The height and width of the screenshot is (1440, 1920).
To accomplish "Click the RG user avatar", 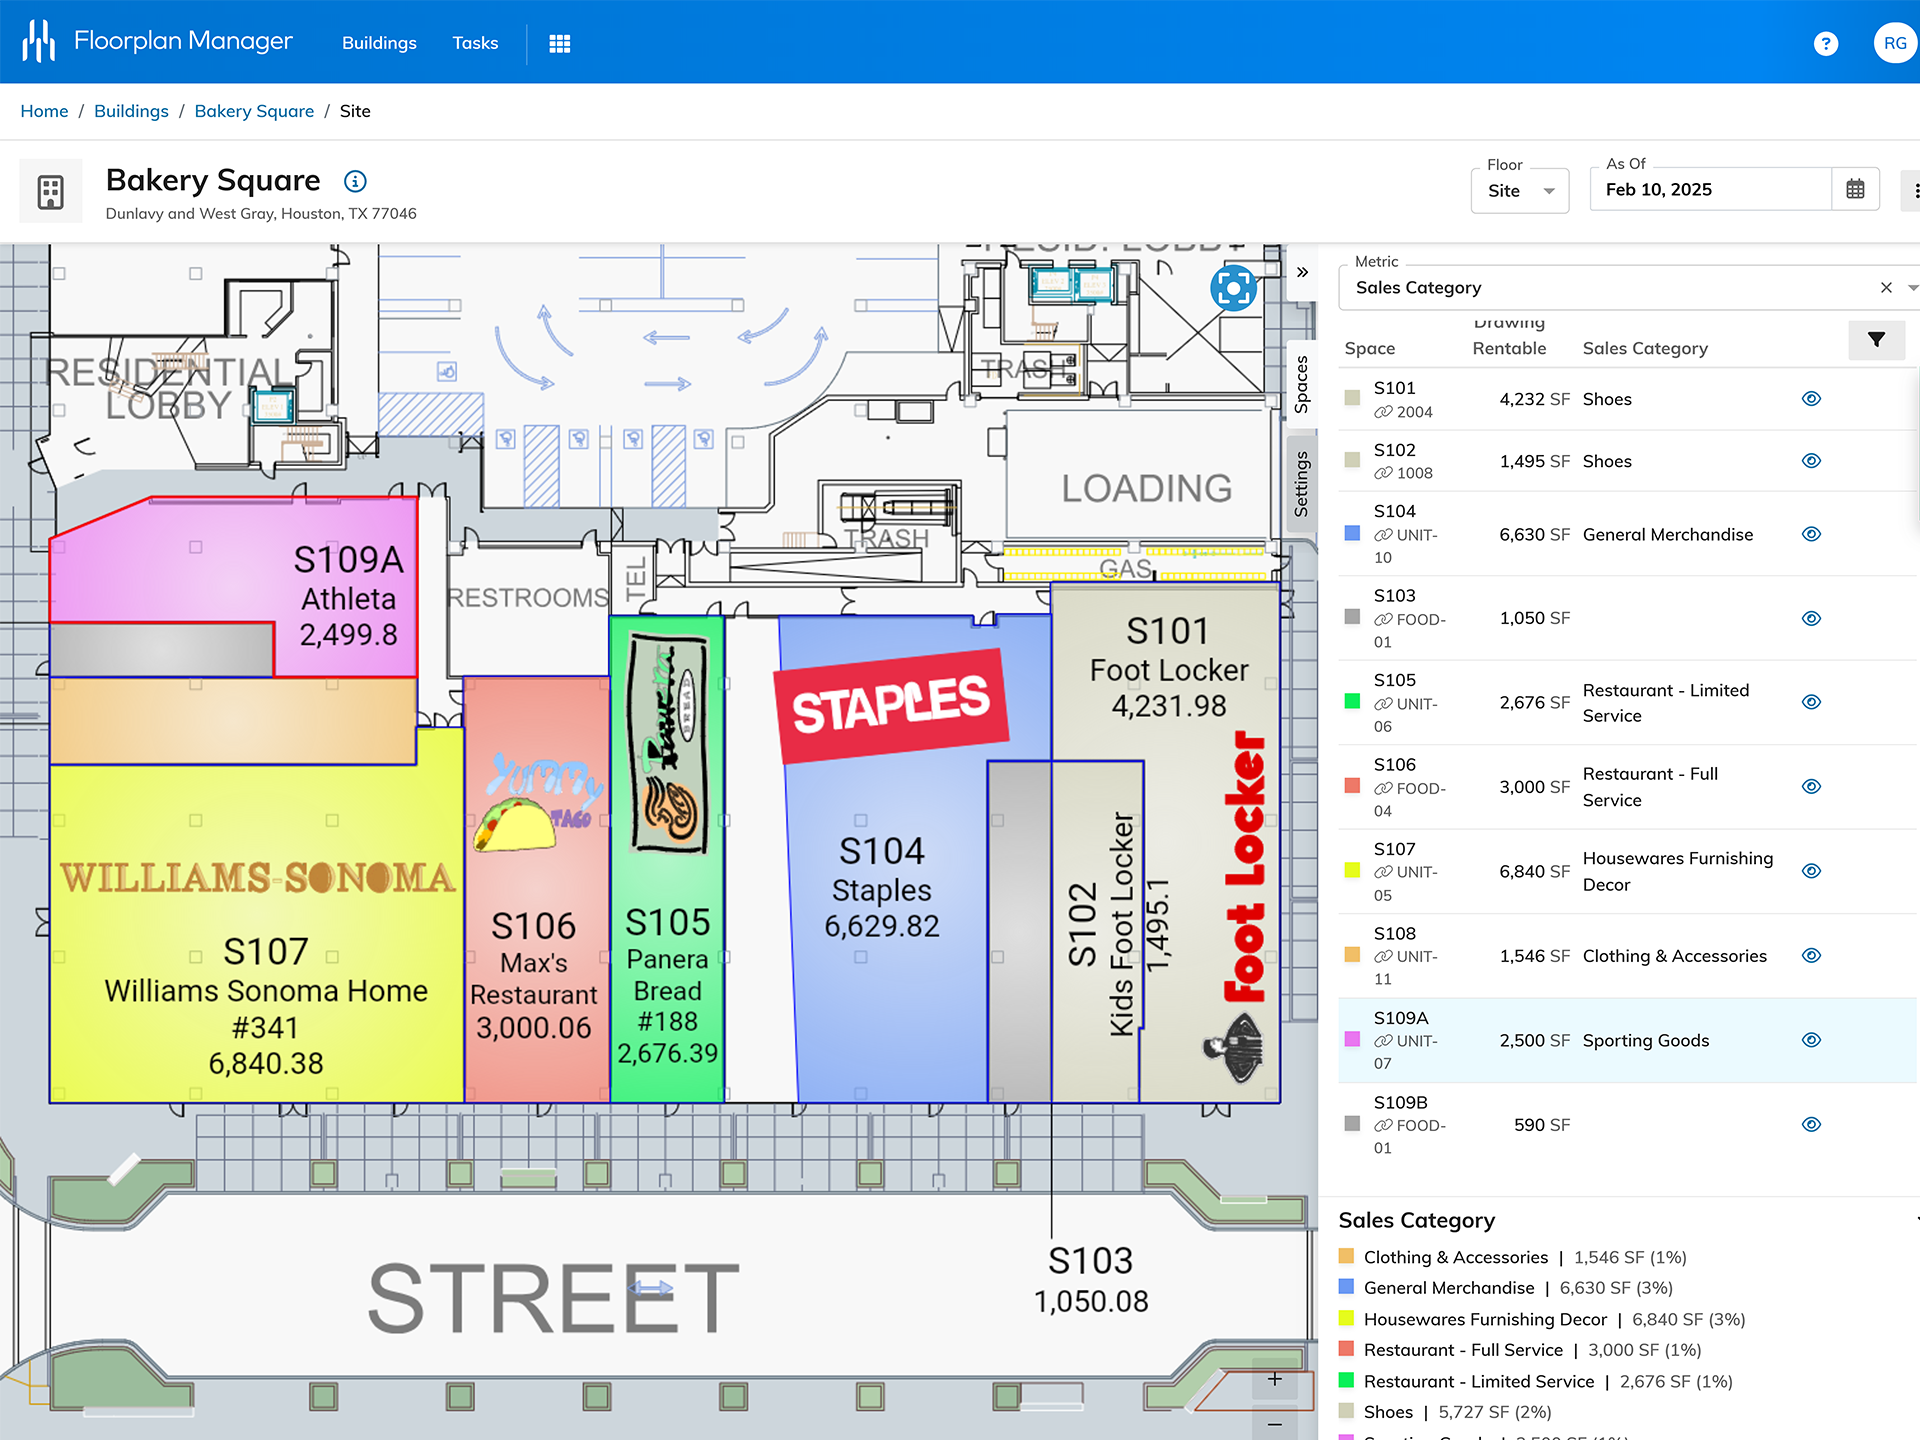I will 1895,43.
